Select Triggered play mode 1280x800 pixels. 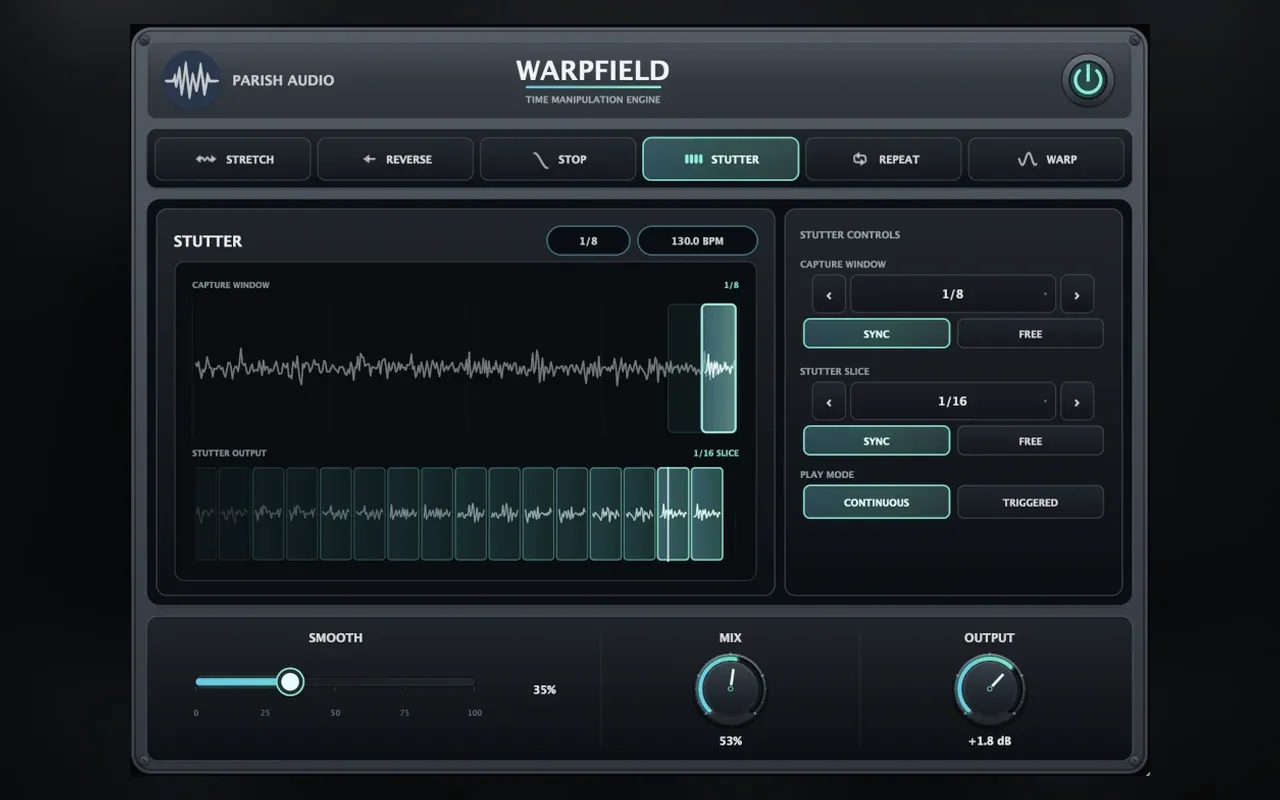[x=1031, y=502]
